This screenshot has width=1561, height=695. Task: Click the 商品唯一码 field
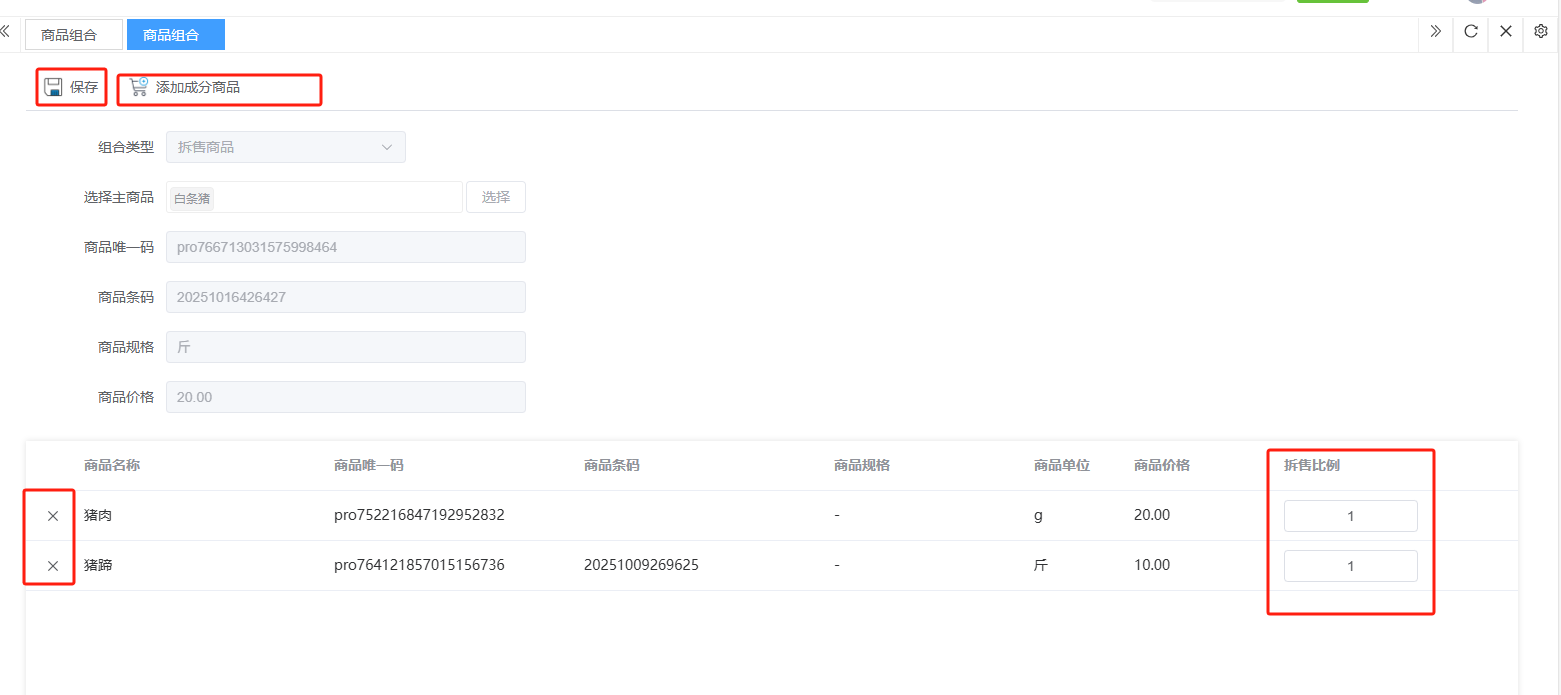[x=345, y=247]
